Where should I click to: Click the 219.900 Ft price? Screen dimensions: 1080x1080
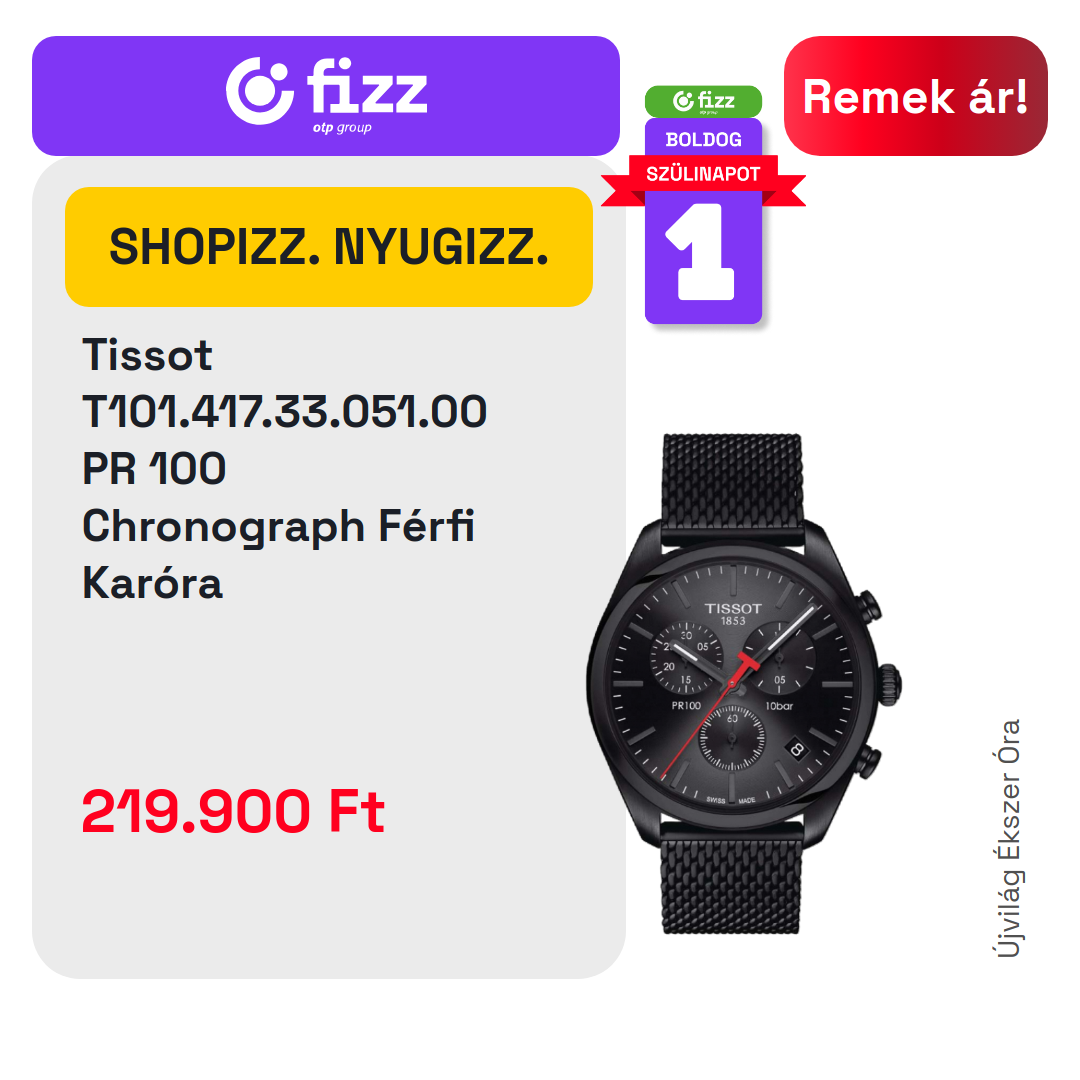point(233,811)
